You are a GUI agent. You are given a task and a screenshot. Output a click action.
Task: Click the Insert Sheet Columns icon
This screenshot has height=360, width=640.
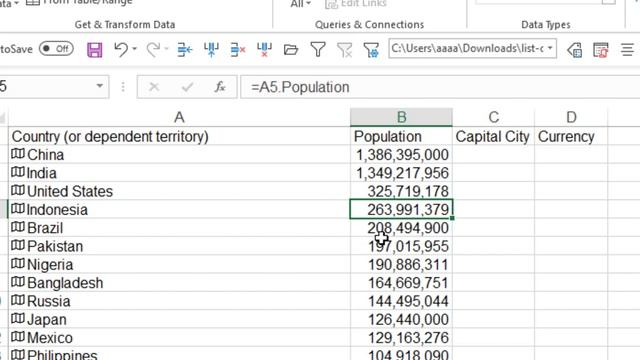pos(211,50)
